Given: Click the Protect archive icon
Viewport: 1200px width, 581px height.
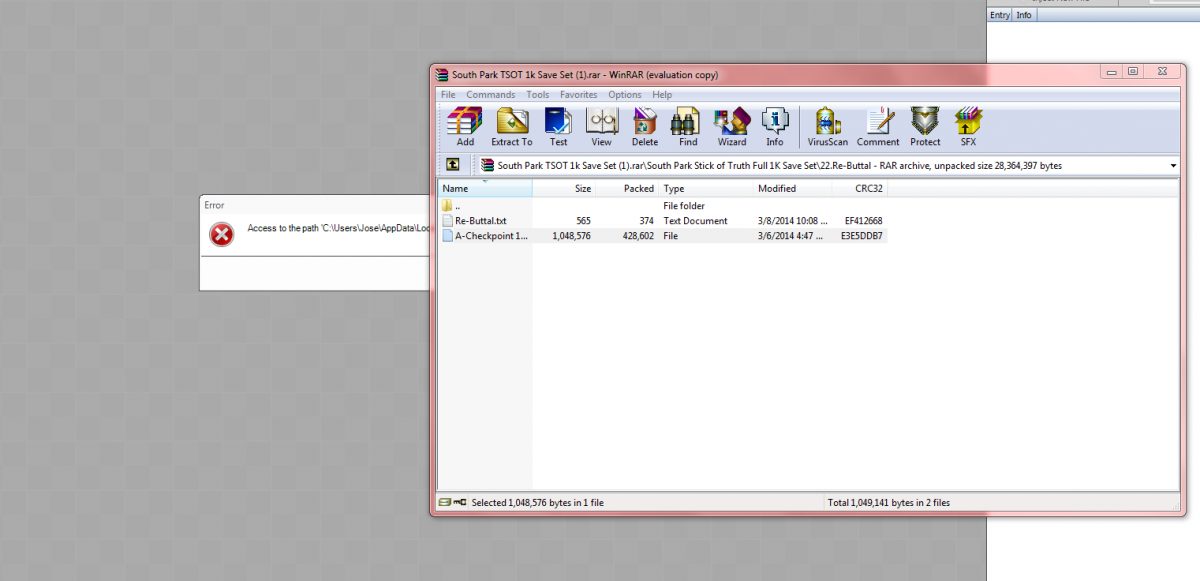Looking at the screenshot, I should point(925,127).
